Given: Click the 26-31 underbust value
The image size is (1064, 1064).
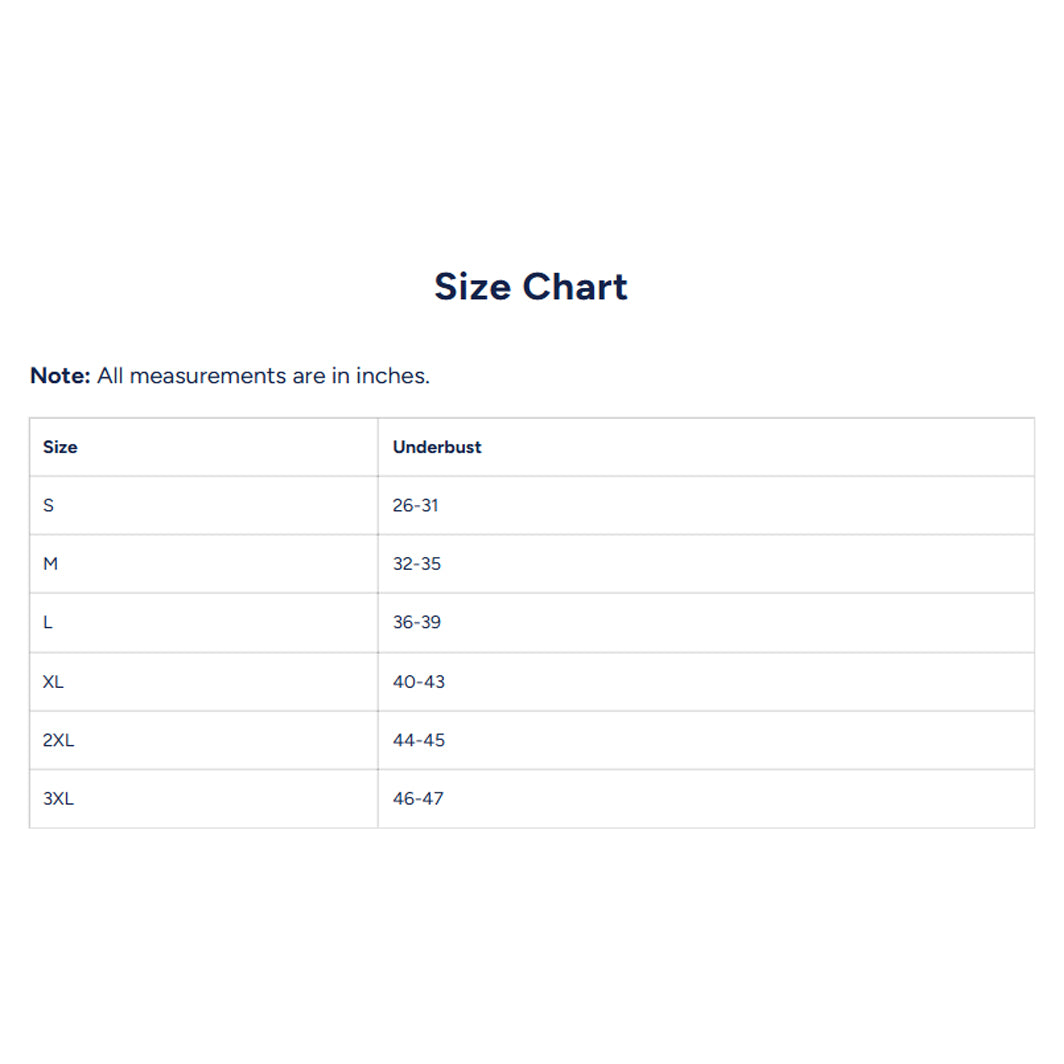Looking at the screenshot, I should pos(415,505).
